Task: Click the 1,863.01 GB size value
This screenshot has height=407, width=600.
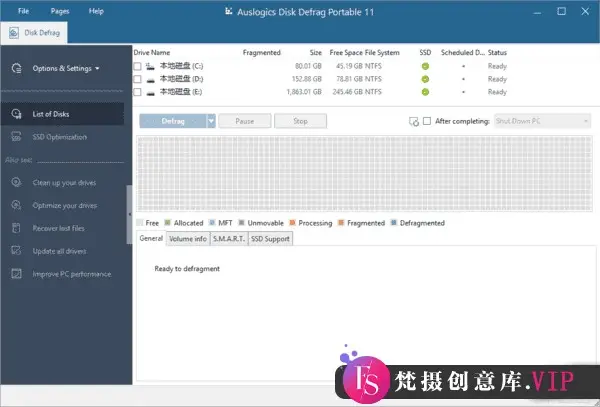Action: pyautogui.click(x=304, y=92)
